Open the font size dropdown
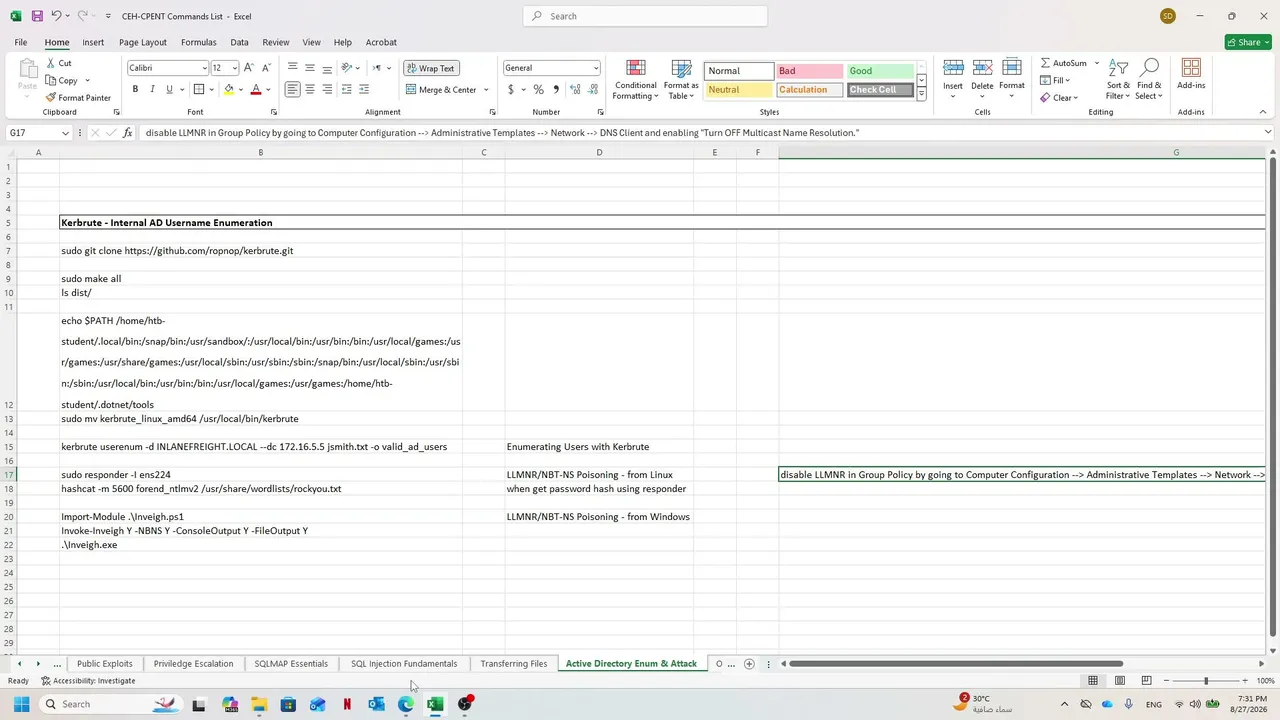This screenshot has height=720, width=1280. point(235,68)
